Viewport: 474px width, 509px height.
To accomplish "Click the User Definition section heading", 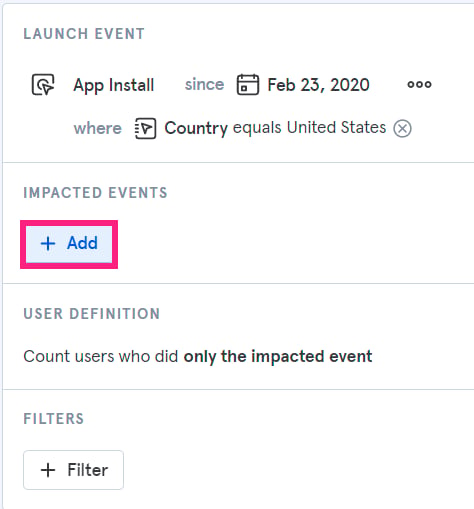I will point(92,314).
